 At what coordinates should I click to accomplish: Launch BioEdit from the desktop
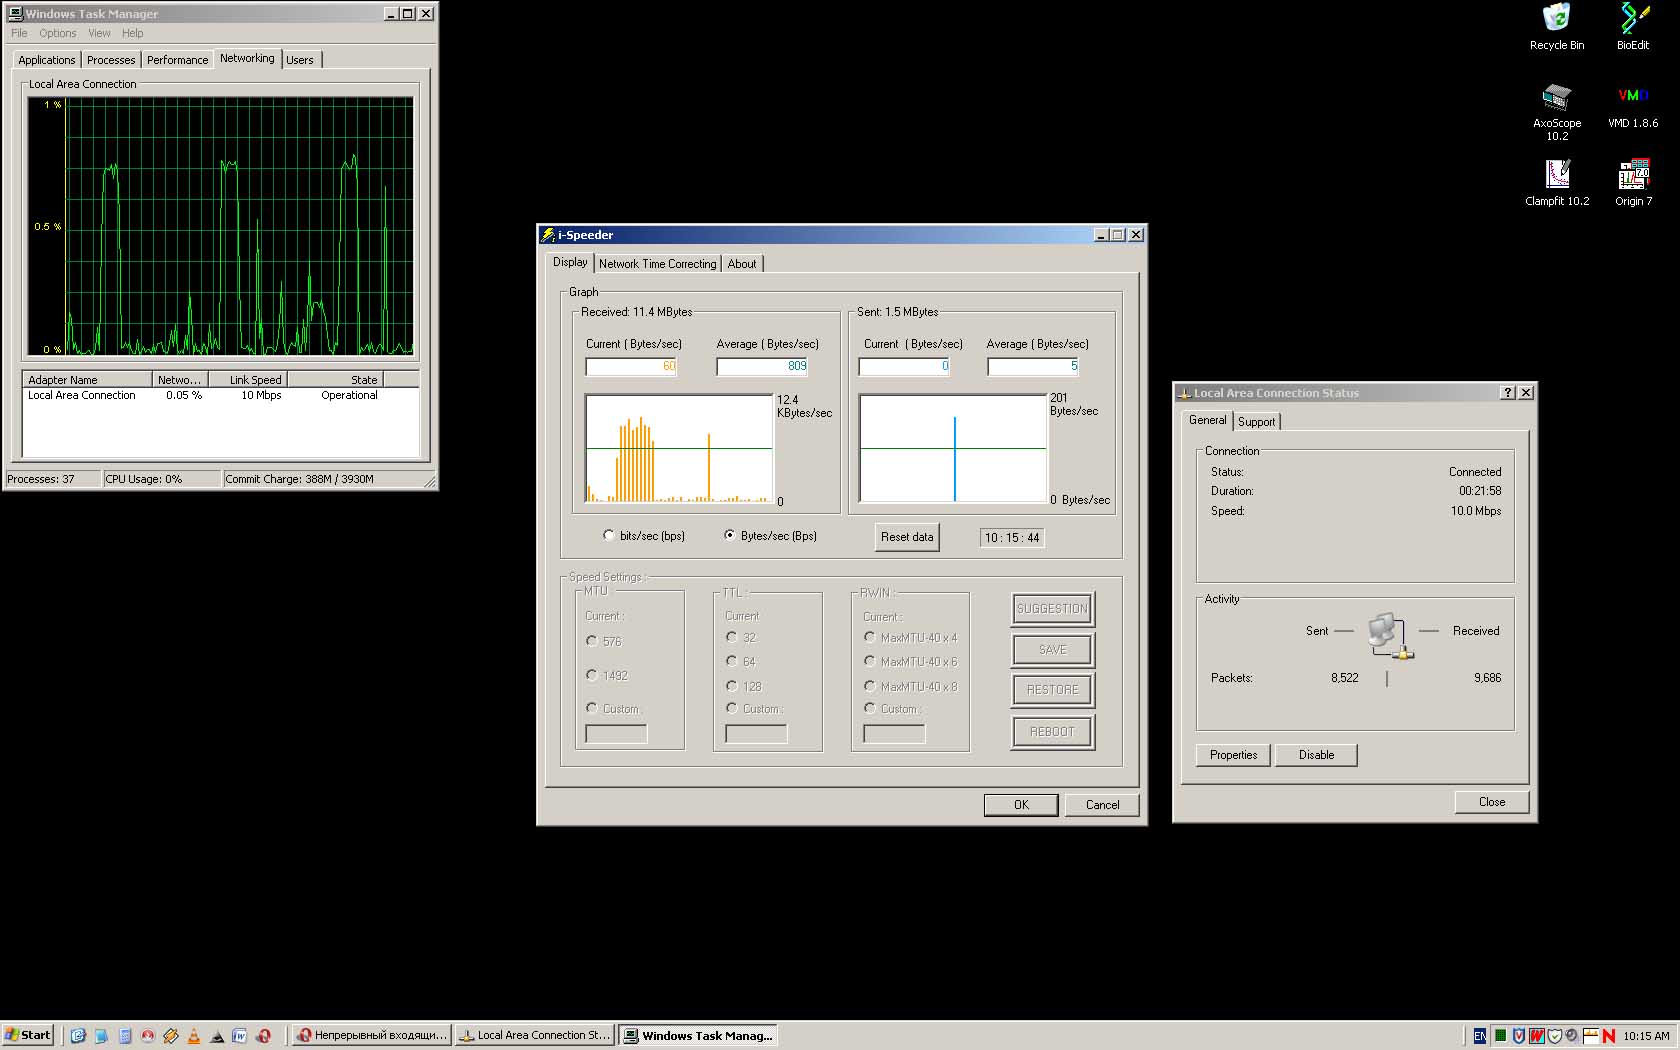[x=1632, y=19]
